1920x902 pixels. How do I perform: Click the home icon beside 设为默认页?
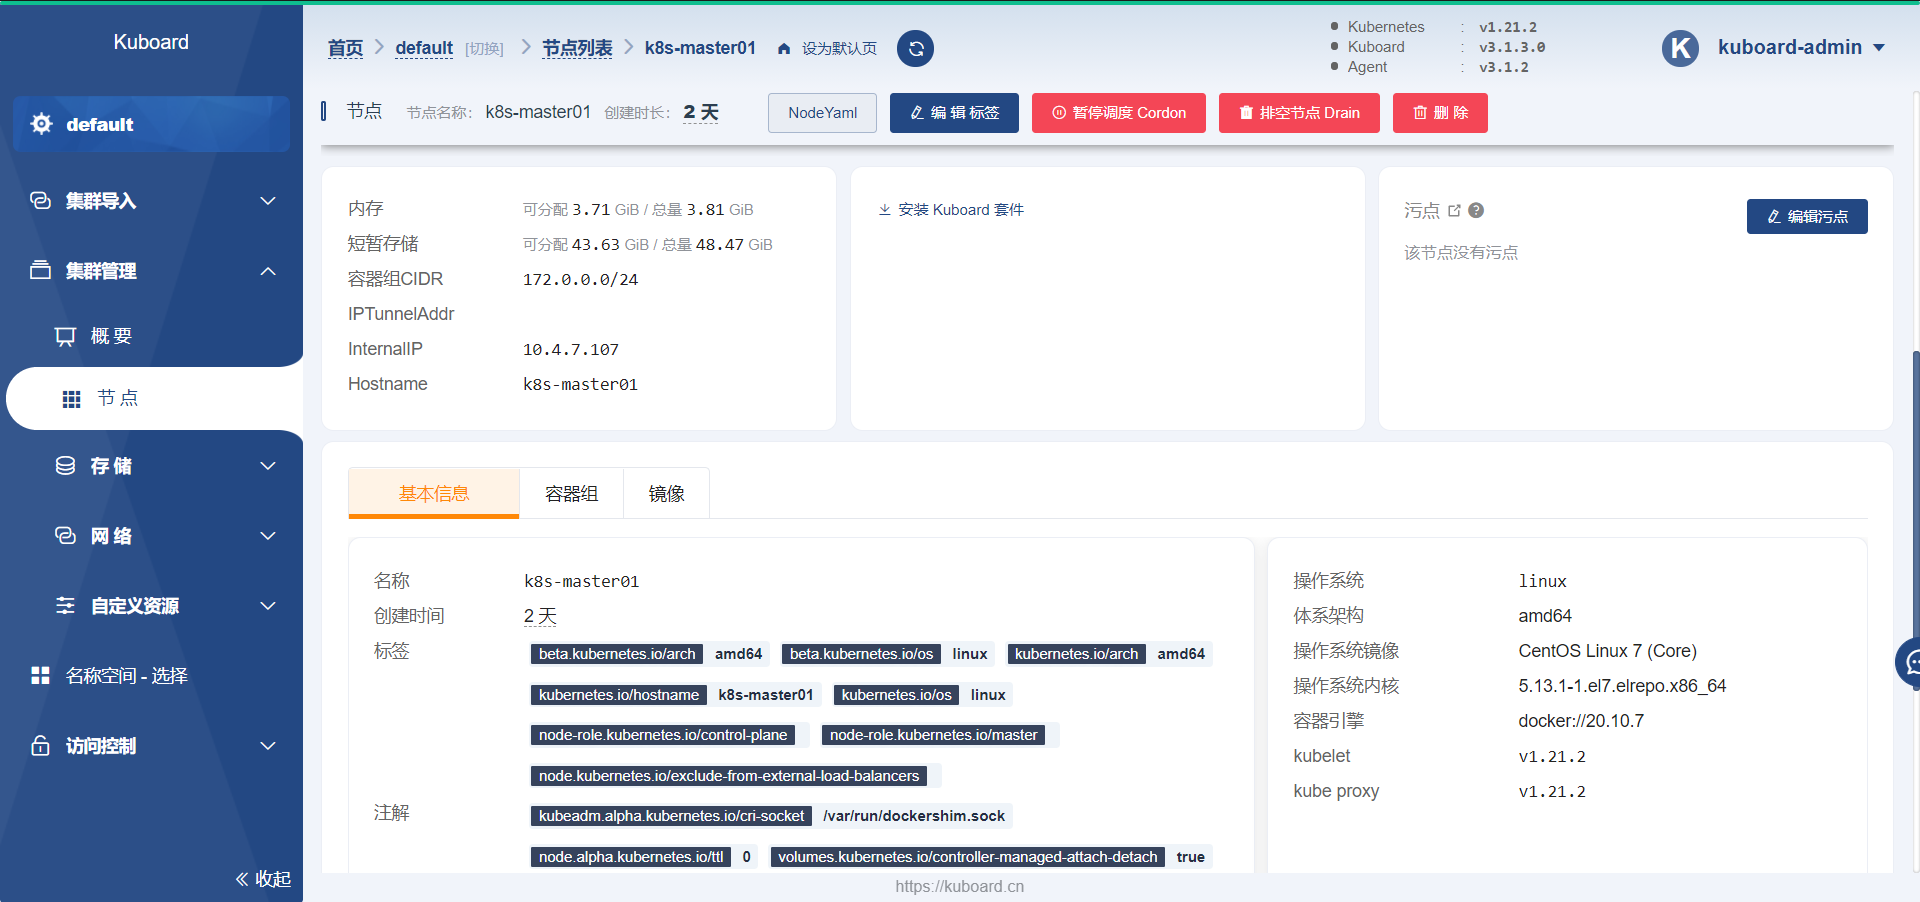coord(784,48)
